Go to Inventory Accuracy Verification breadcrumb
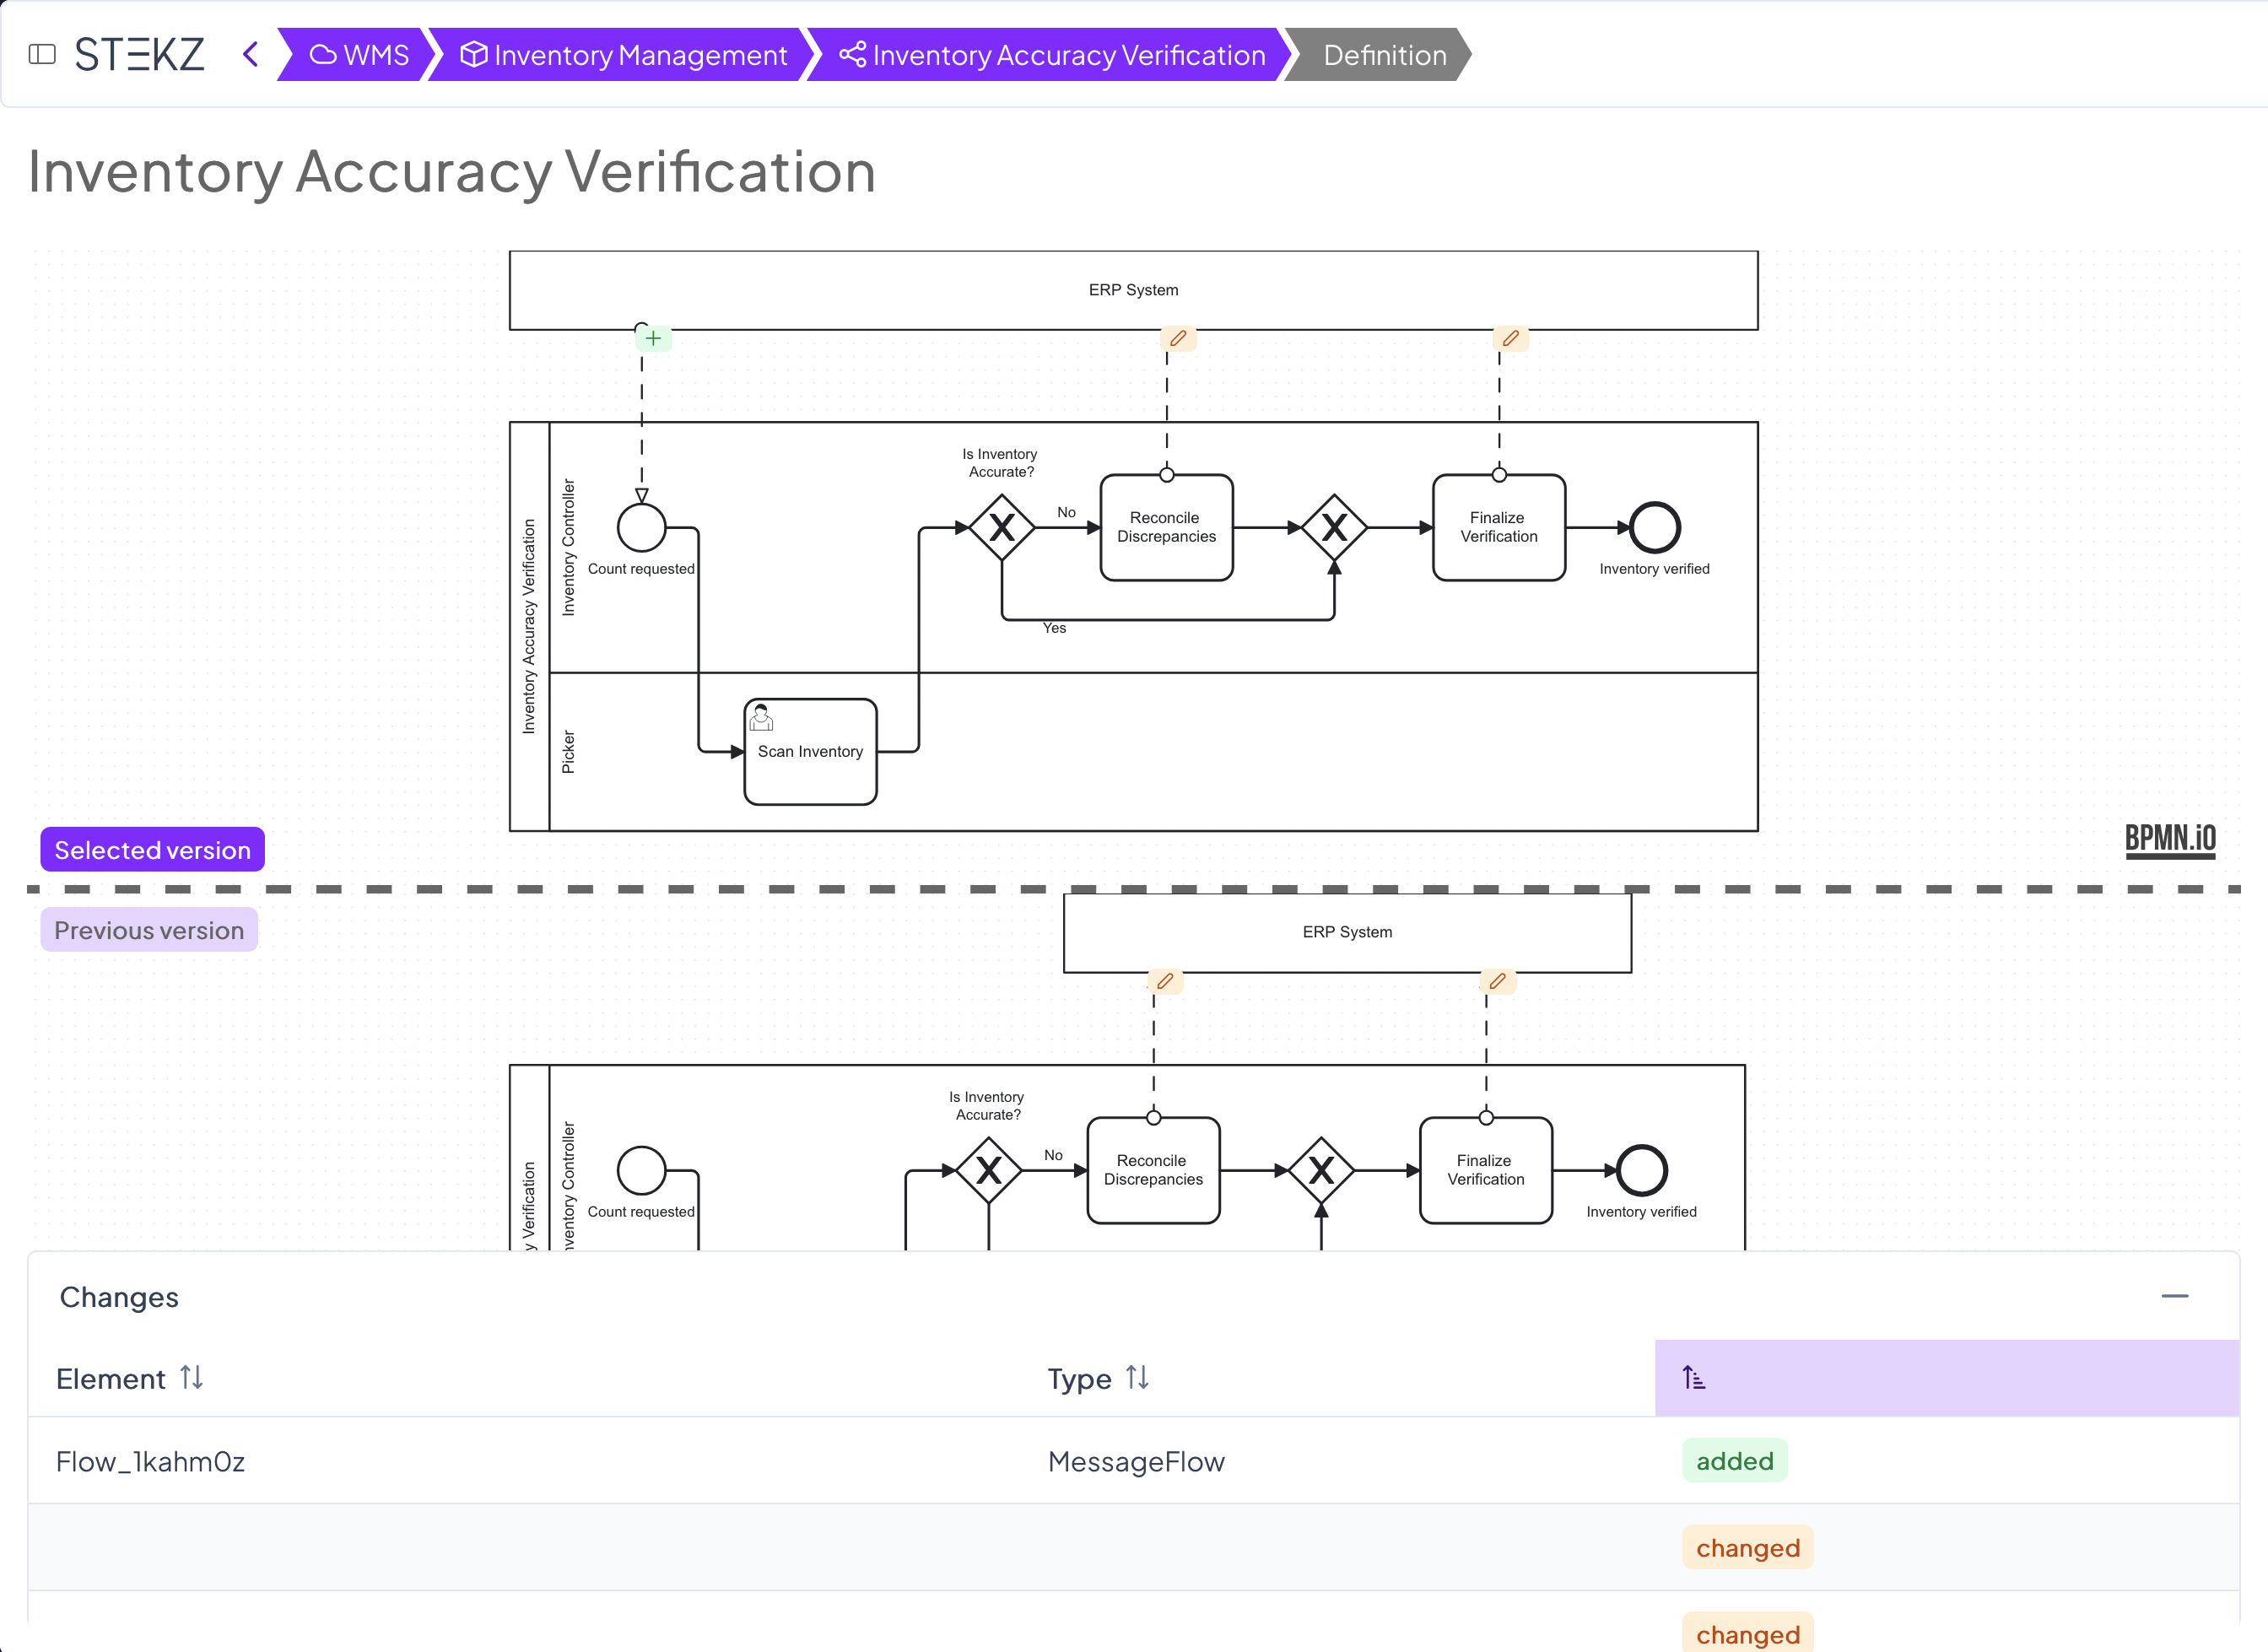Viewport: 2268px width, 1652px height. [1052, 54]
